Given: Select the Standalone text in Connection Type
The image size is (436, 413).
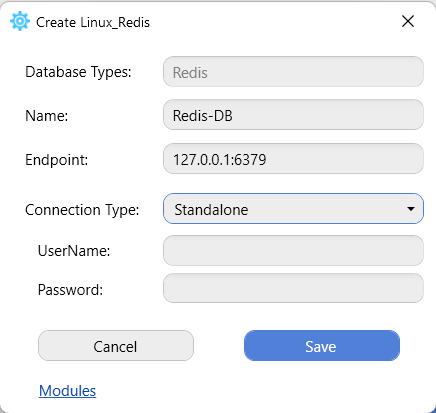Looking at the screenshot, I should pyautogui.click(x=211, y=210).
